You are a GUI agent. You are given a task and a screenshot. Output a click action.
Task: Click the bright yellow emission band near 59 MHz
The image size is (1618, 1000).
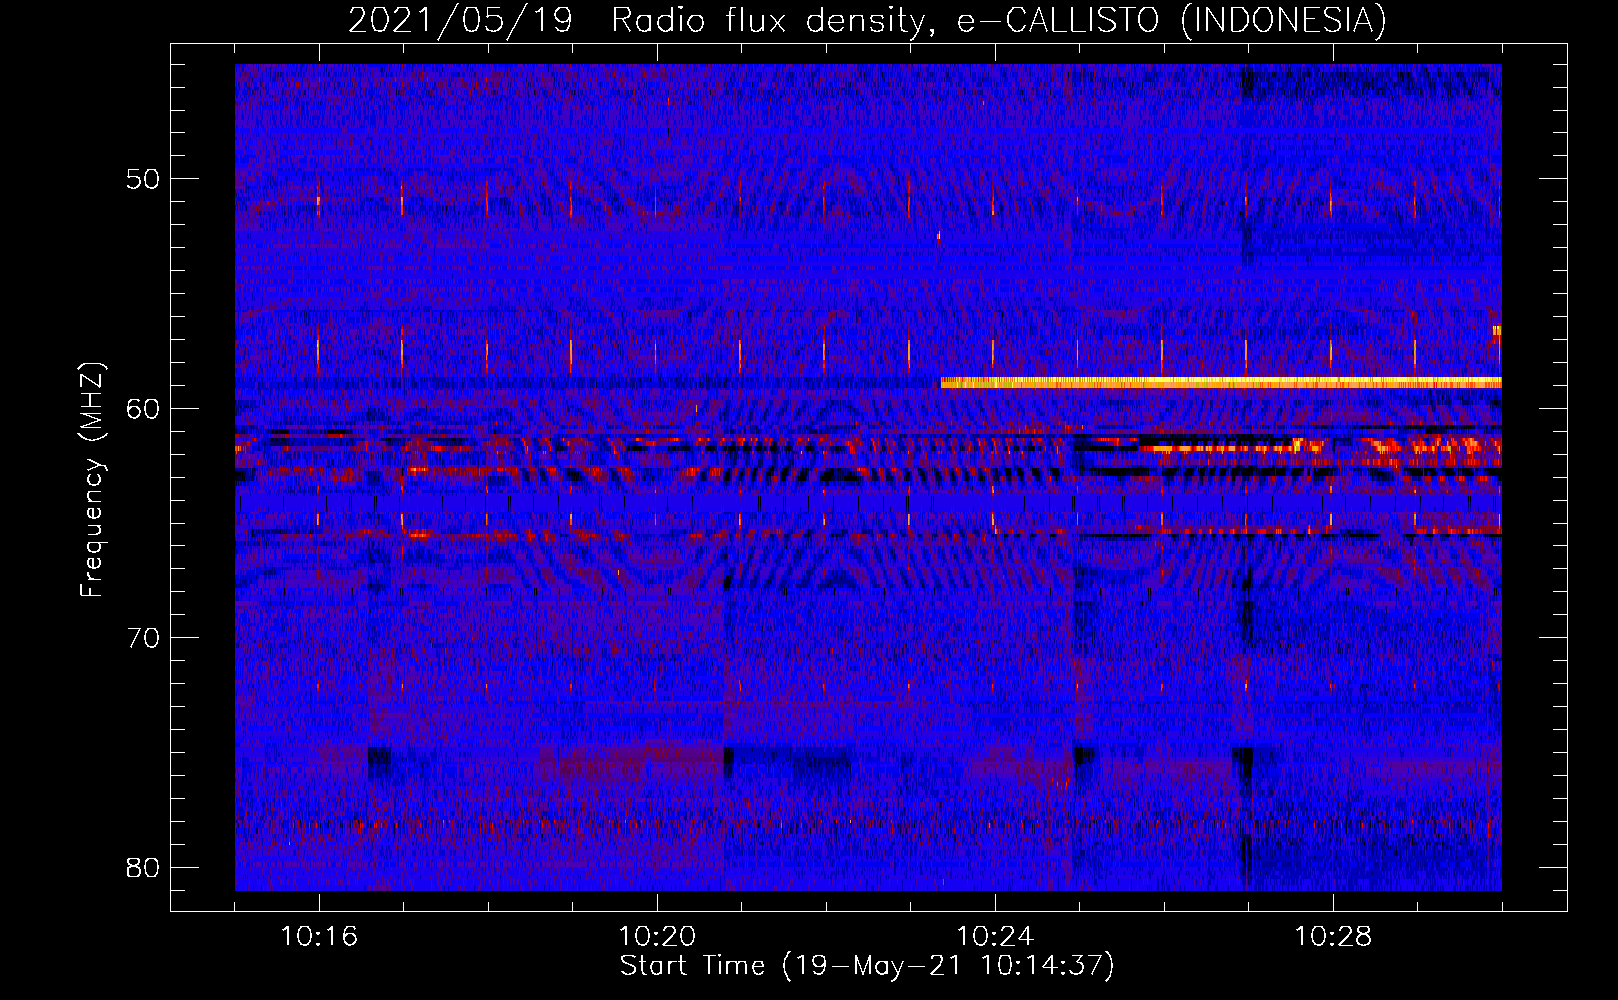[1221, 382]
